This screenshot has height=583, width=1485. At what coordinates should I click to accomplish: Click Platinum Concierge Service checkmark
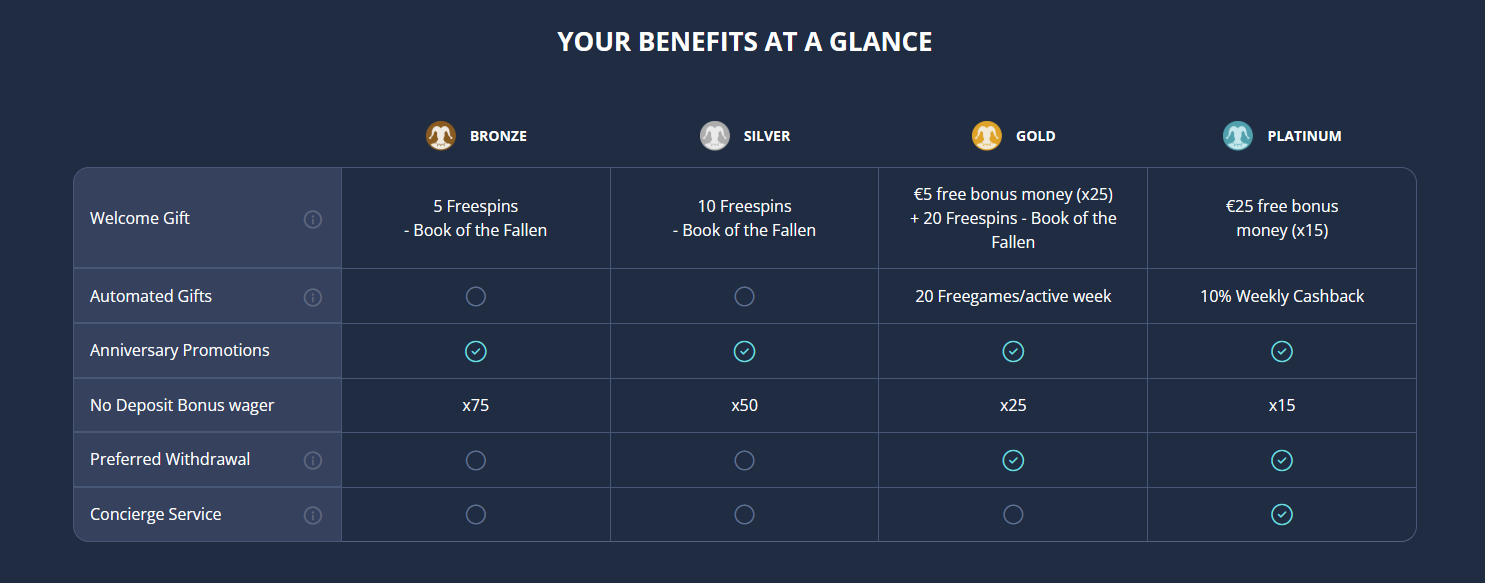pos(1282,514)
